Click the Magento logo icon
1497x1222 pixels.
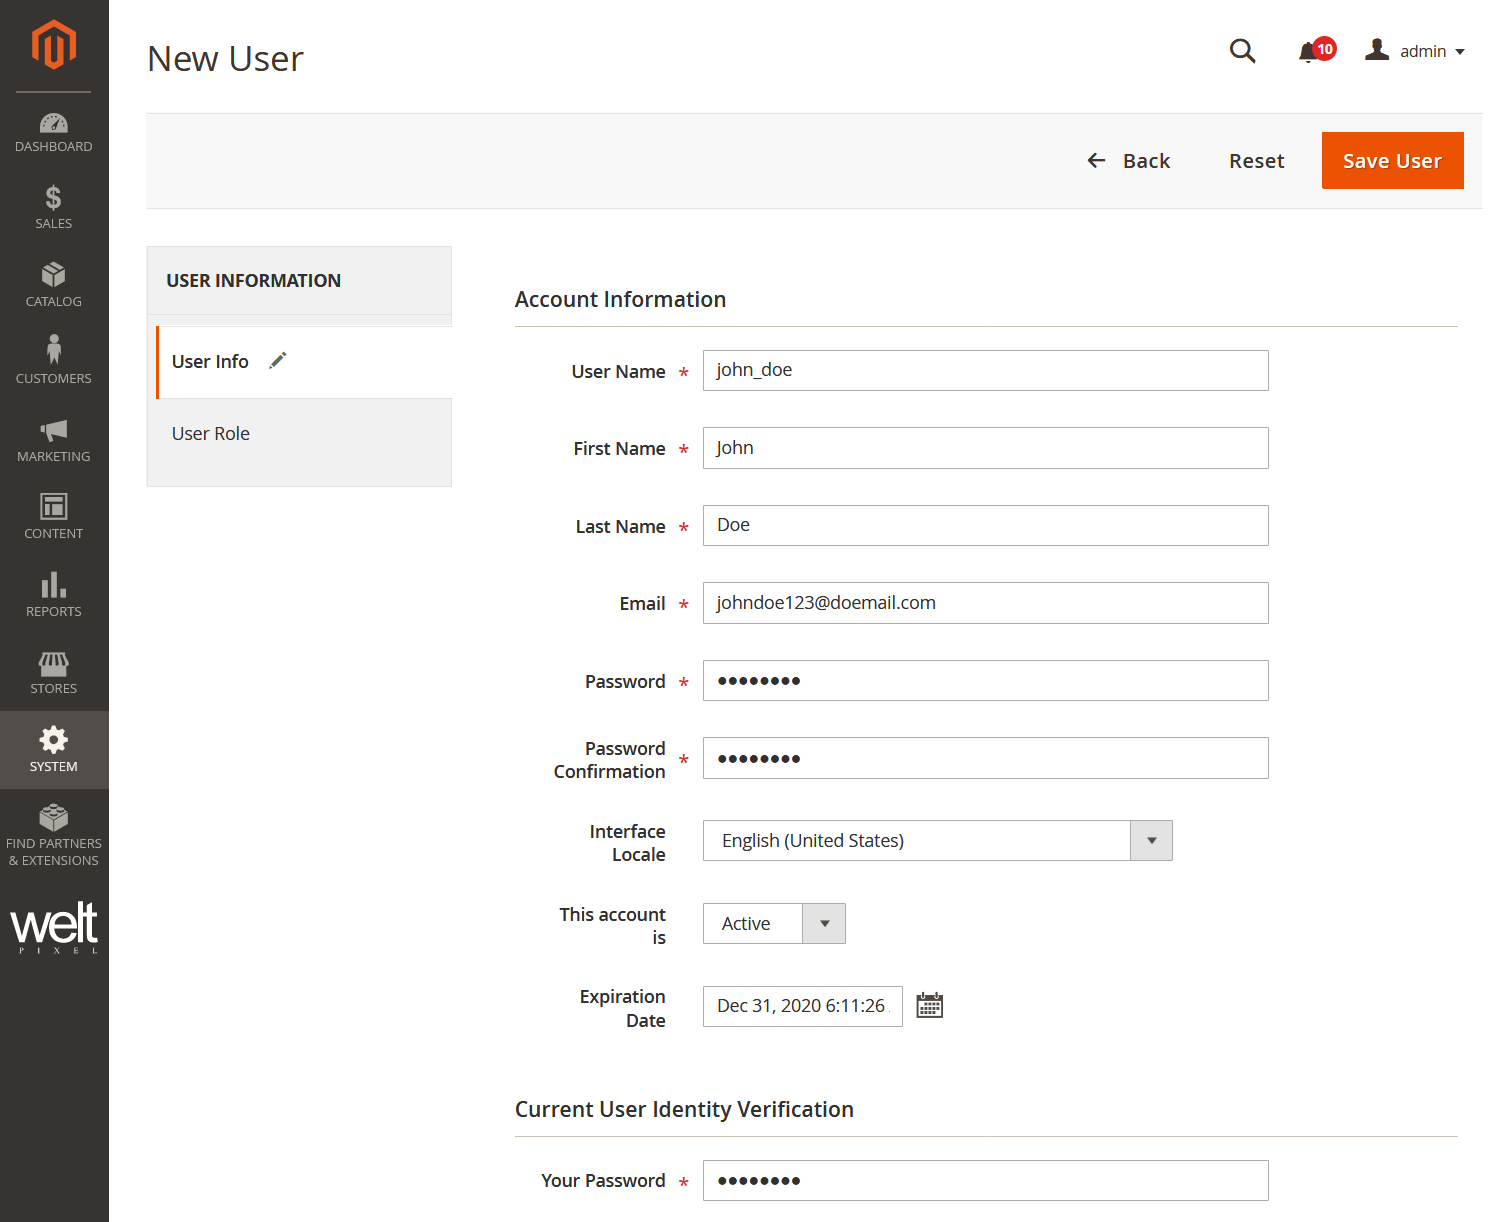pyautogui.click(x=54, y=45)
